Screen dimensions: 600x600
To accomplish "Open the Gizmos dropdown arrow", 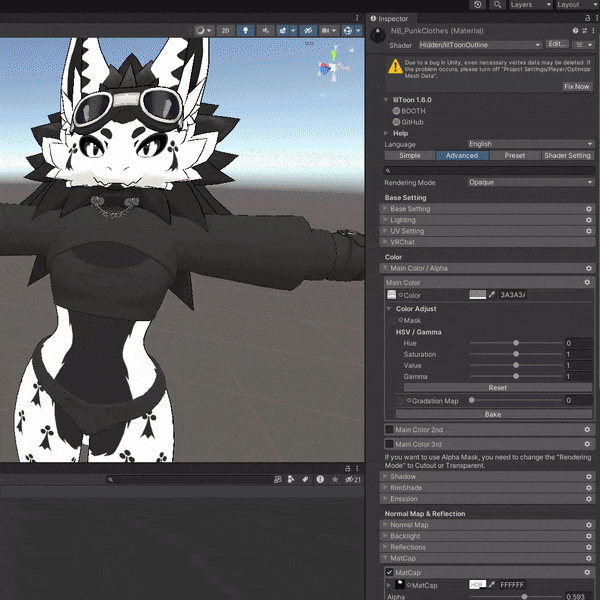I will click(x=359, y=31).
